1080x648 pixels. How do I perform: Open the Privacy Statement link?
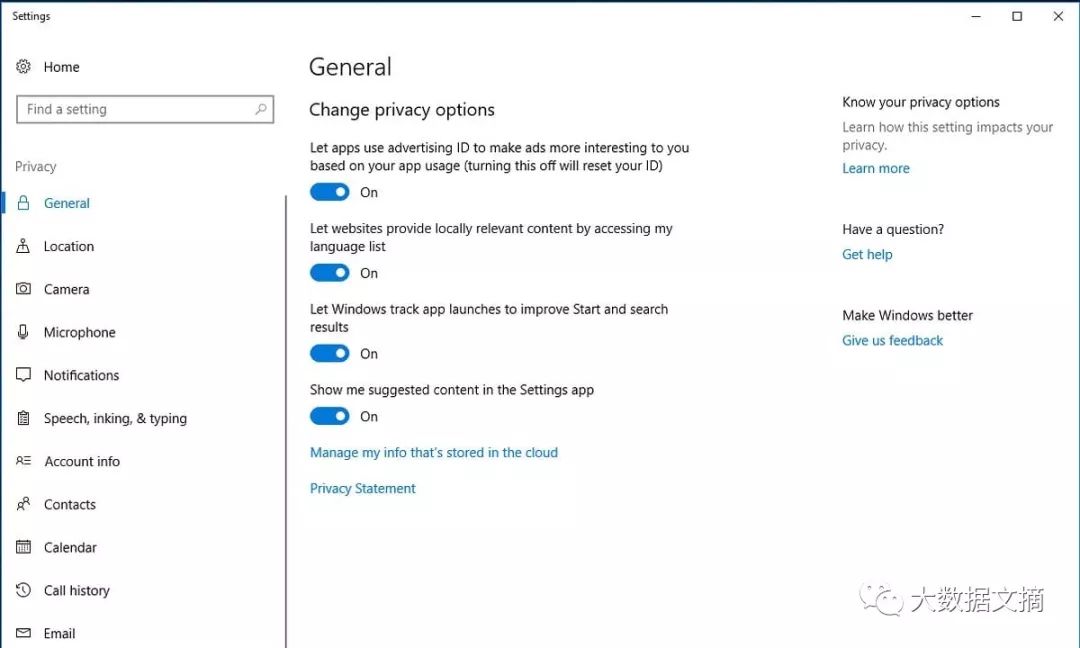pyautogui.click(x=362, y=488)
